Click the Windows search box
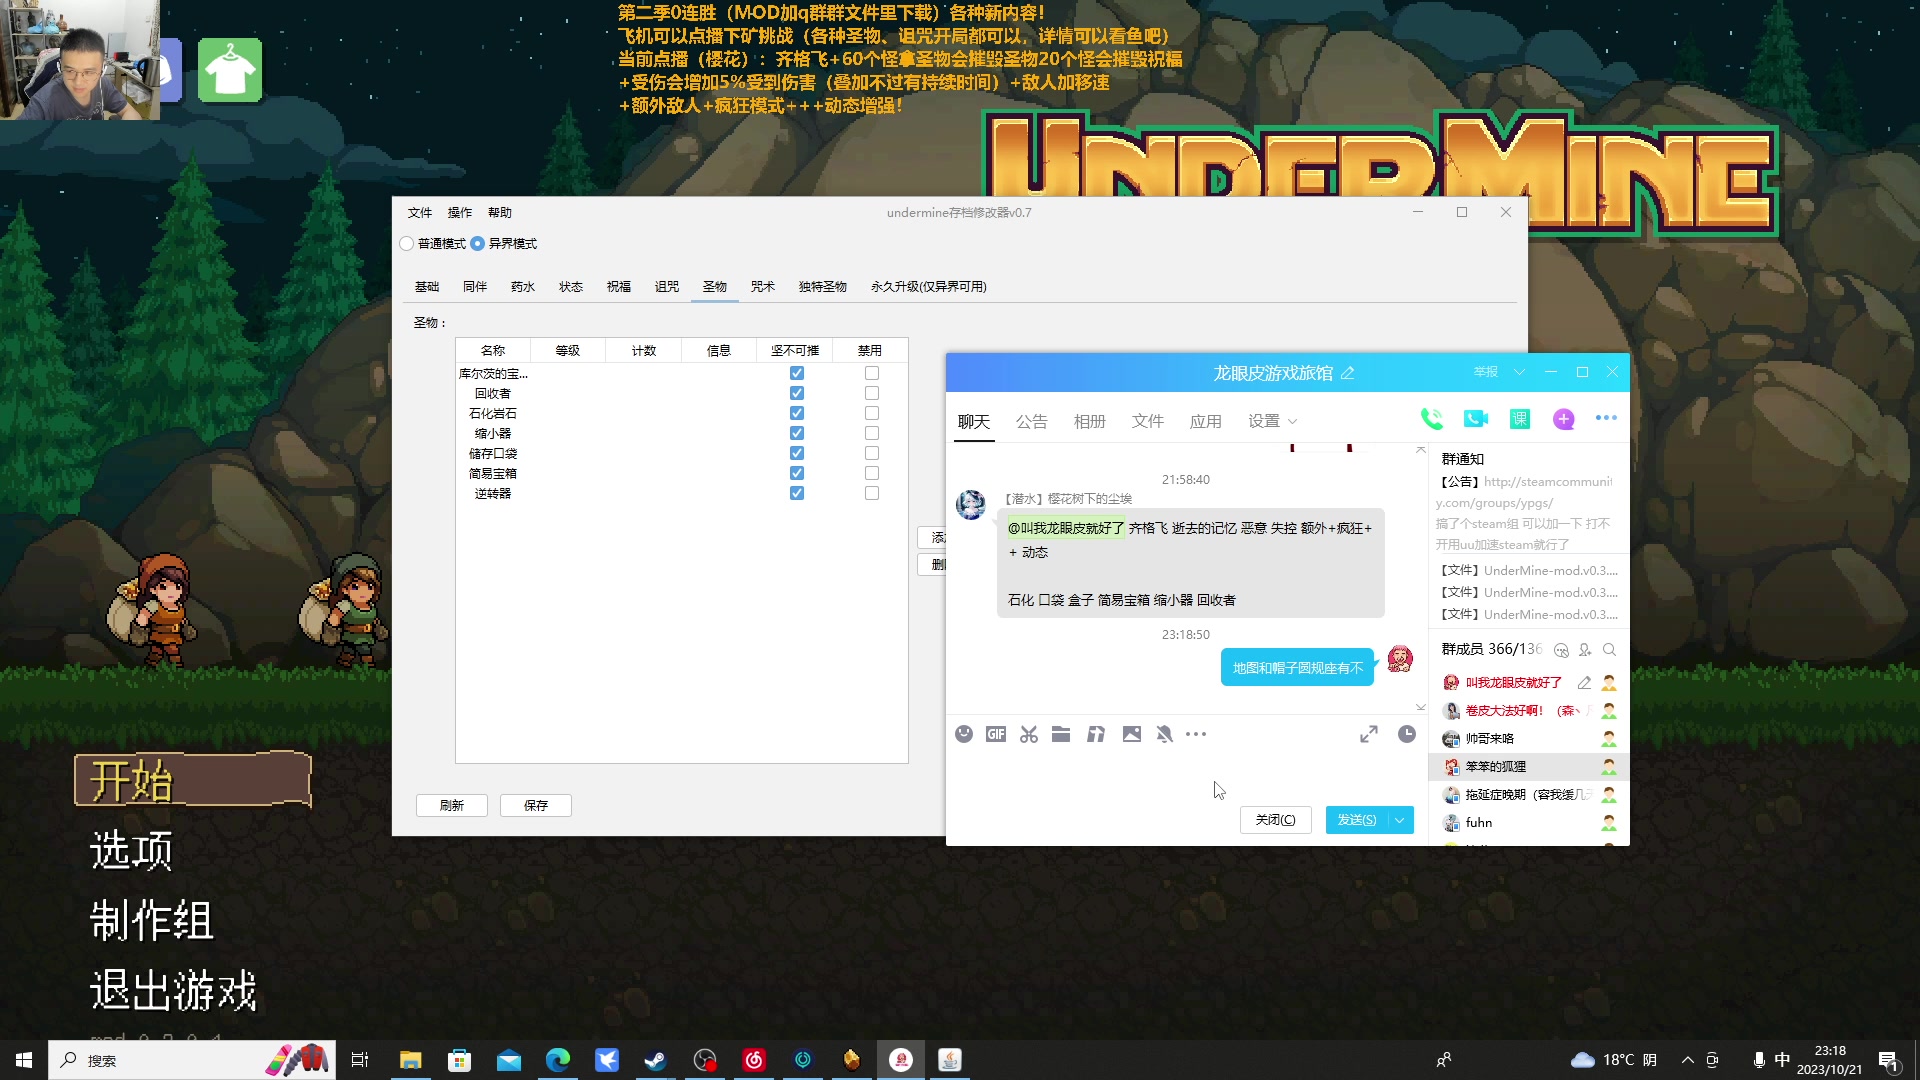 click(x=192, y=1060)
